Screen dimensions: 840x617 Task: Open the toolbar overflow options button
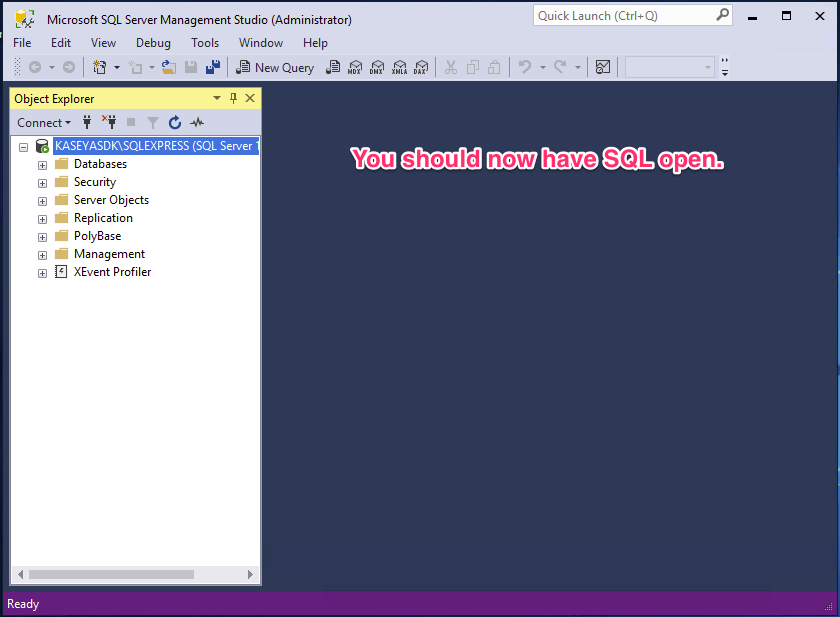coord(725,67)
